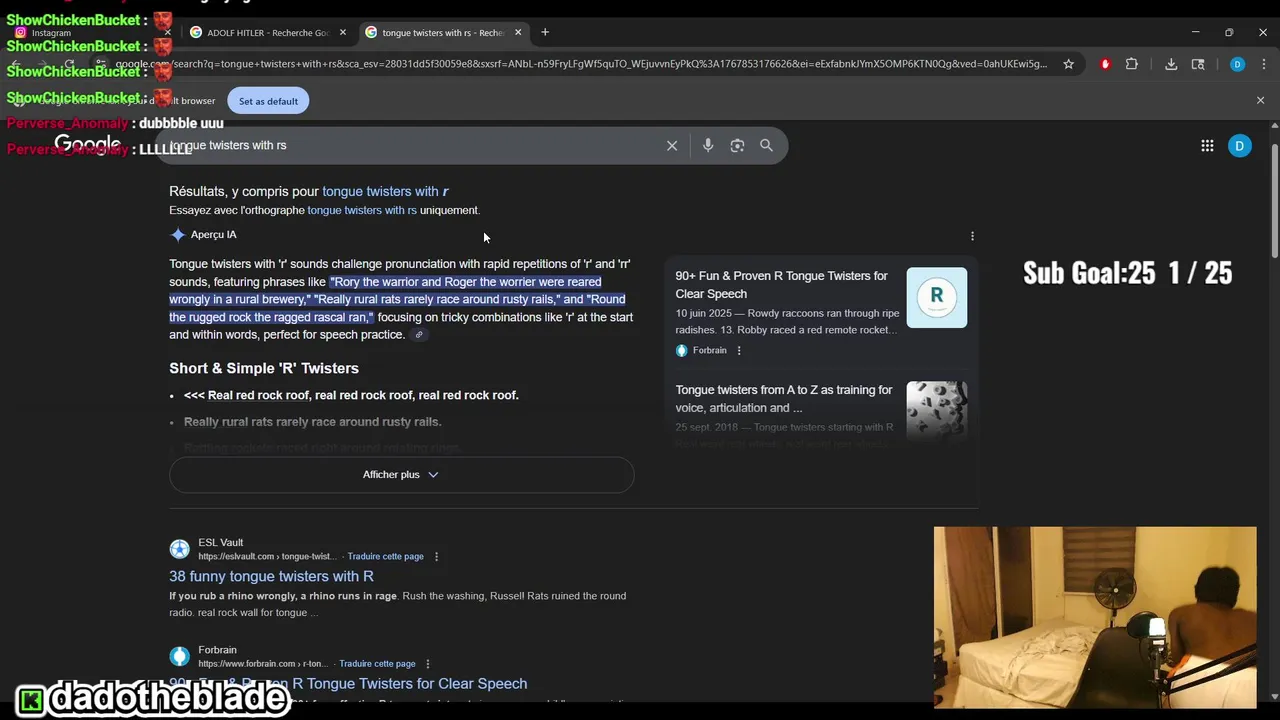Expand AI overview with Afficher plus
This screenshot has height=720, width=1280.
(401, 475)
